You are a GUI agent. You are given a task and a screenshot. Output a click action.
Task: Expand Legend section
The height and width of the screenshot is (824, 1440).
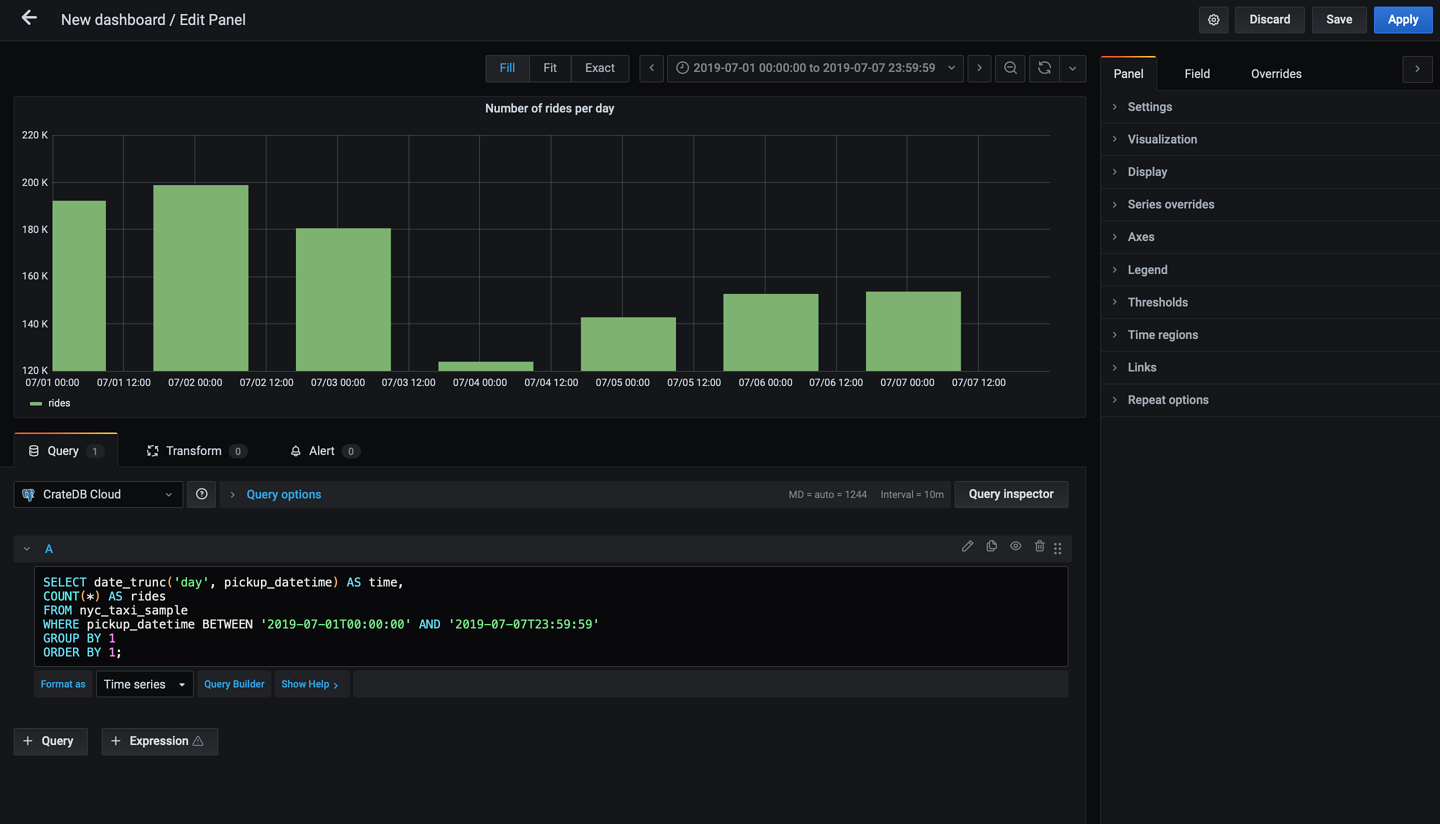[x=1270, y=270]
